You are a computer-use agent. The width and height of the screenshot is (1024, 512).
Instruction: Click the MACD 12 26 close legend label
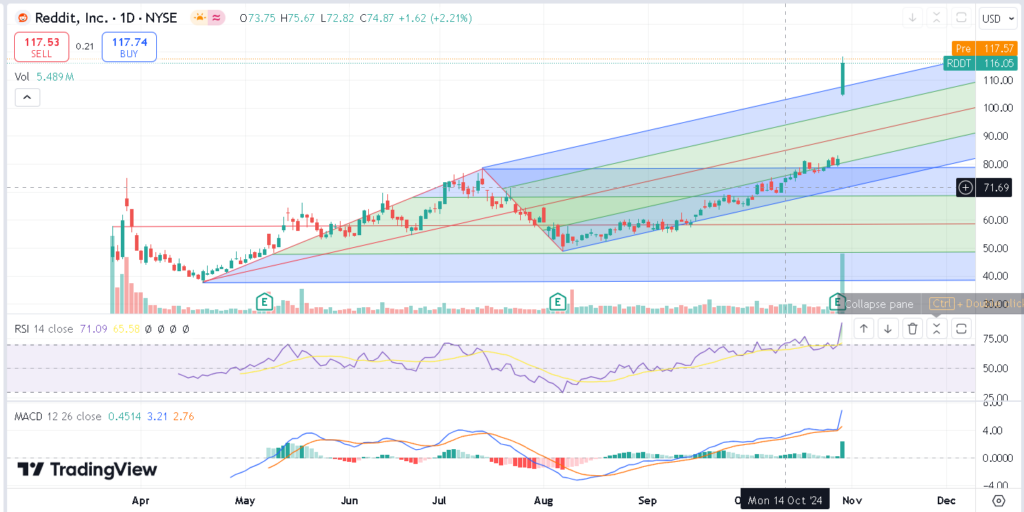pyautogui.click(x=58, y=416)
